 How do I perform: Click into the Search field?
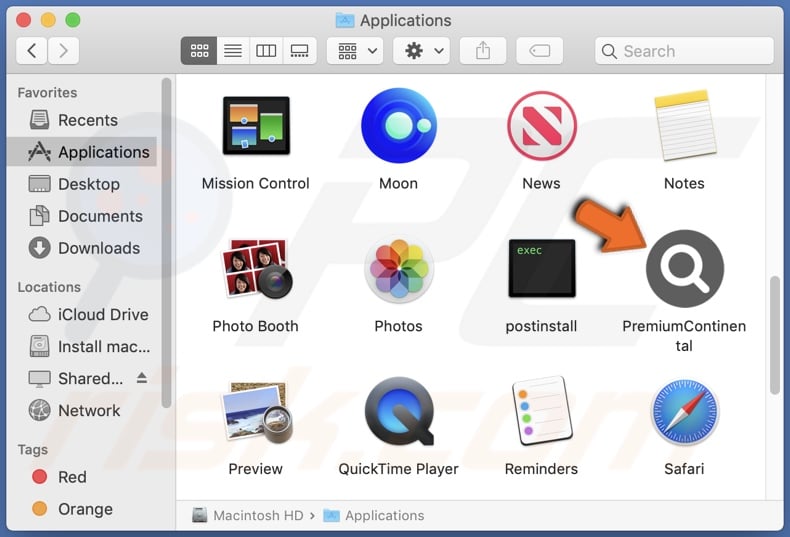coord(684,51)
